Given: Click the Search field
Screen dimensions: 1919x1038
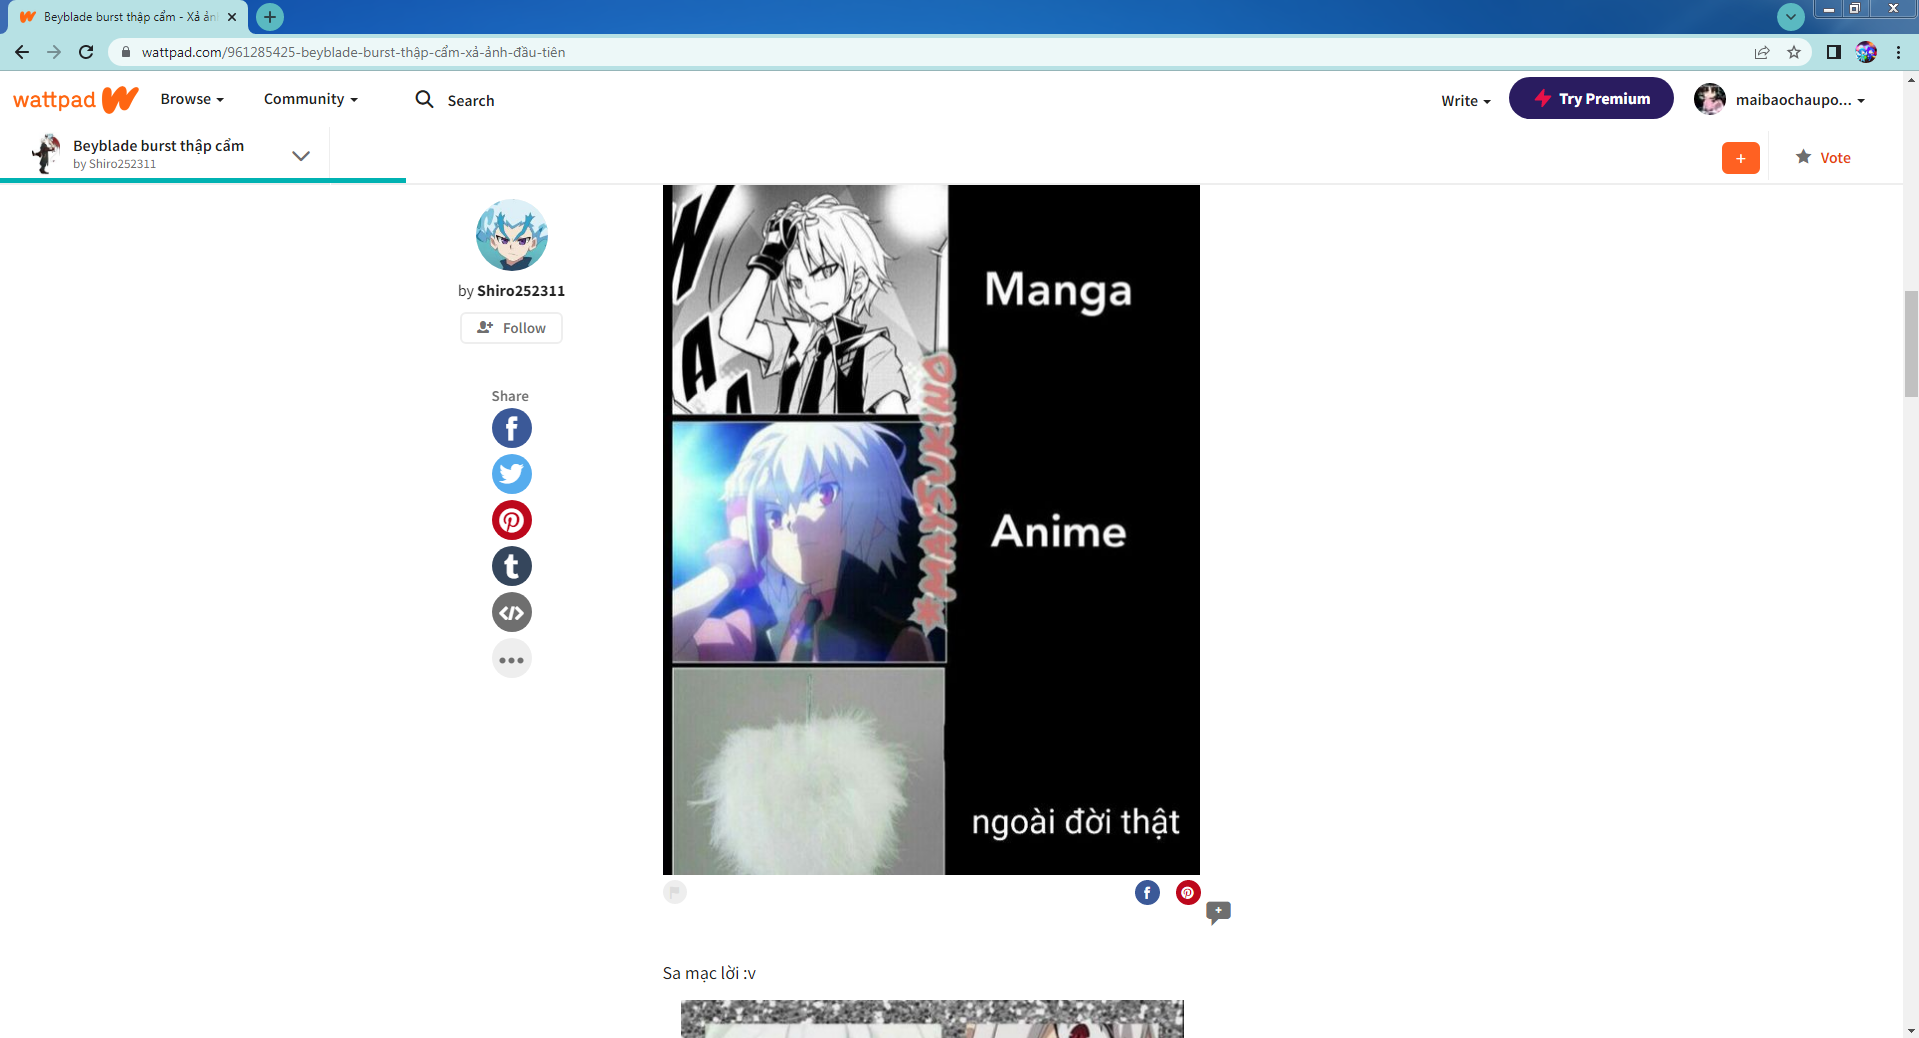Looking at the screenshot, I should click(470, 101).
